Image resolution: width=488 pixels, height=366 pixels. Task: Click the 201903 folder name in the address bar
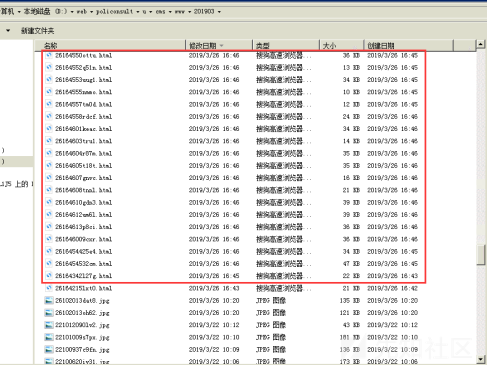coord(204,12)
